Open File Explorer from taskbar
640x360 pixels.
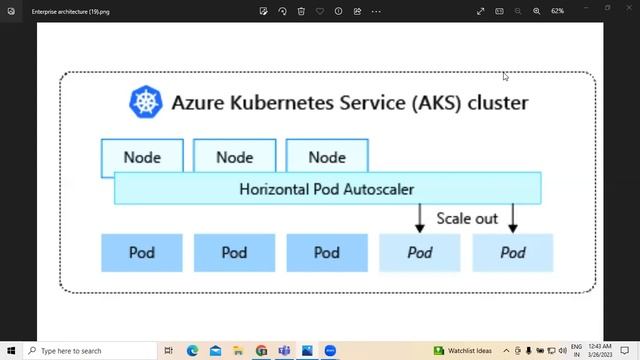(238, 351)
